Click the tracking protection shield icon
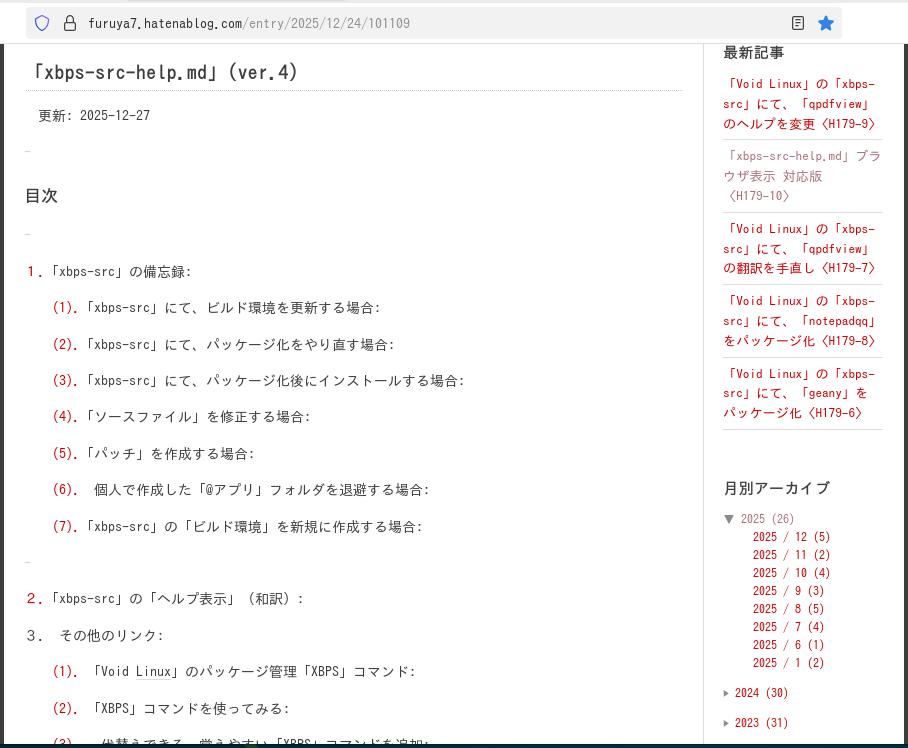 tap(42, 23)
